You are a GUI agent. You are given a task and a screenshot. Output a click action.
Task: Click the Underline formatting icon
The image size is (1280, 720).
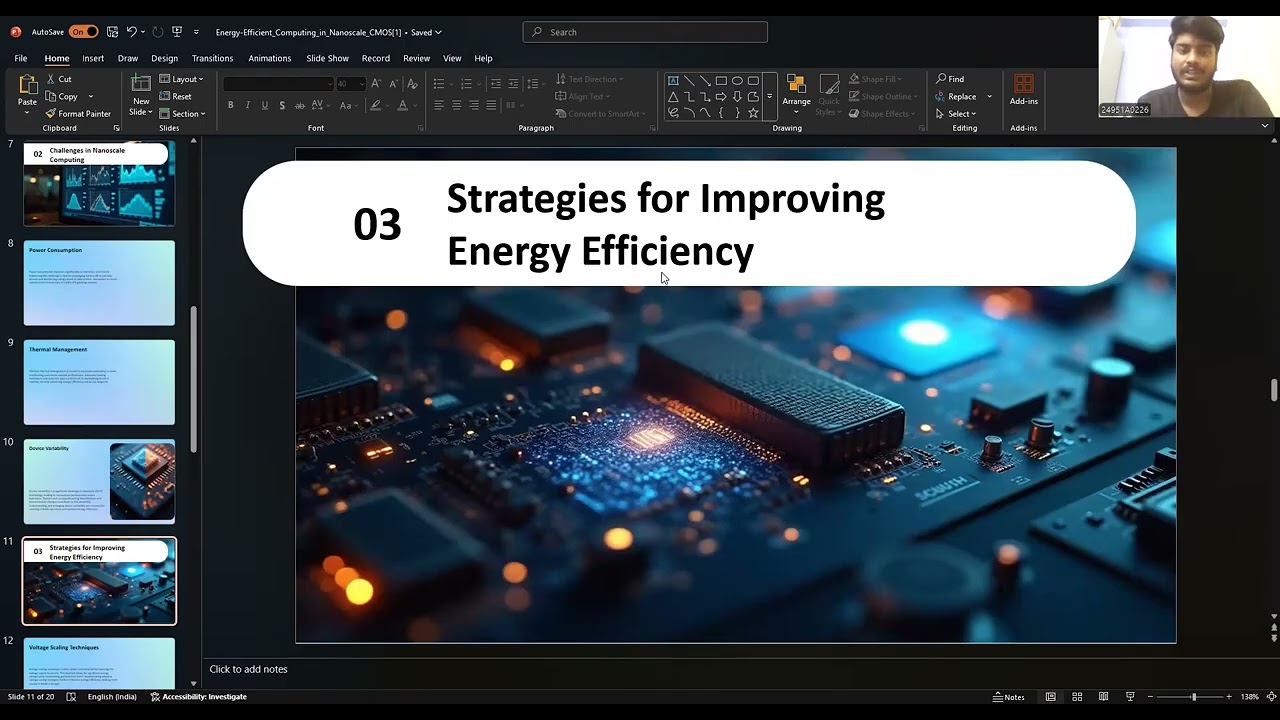tap(265, 105)
